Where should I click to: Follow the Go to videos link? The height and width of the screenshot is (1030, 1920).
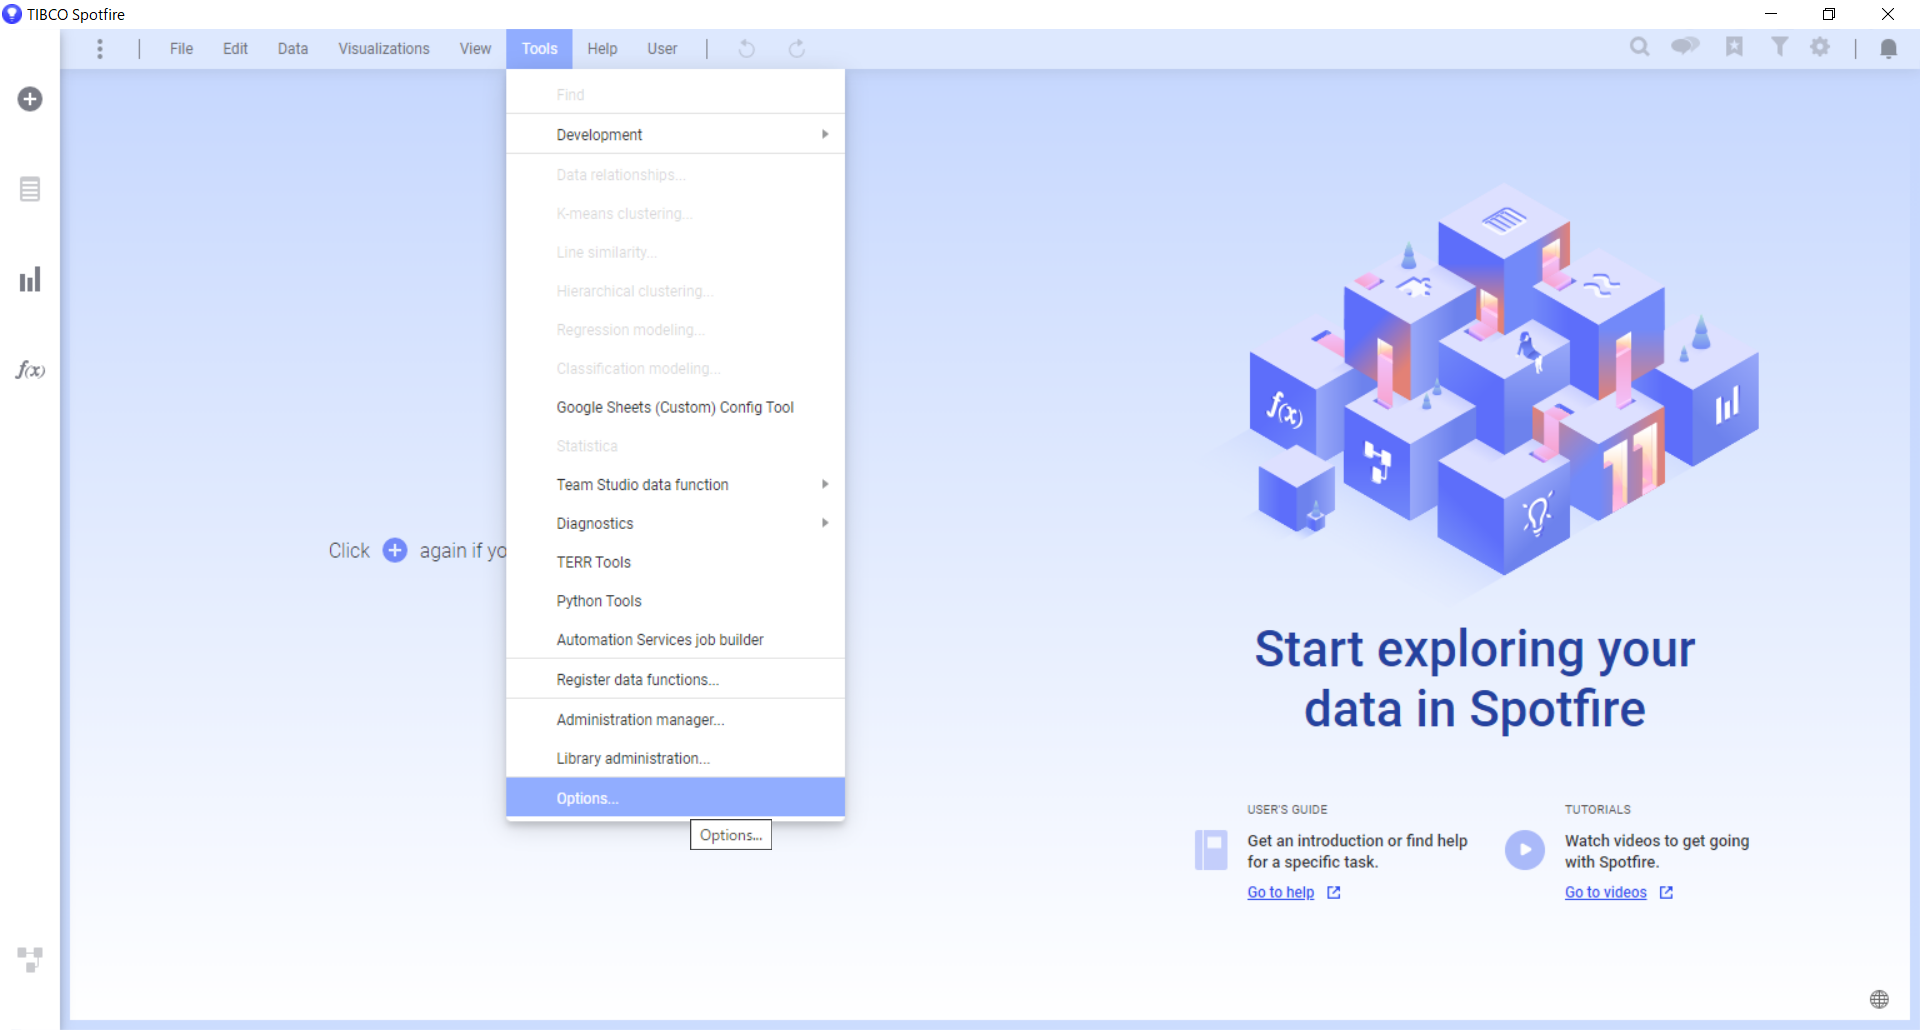1605,893
